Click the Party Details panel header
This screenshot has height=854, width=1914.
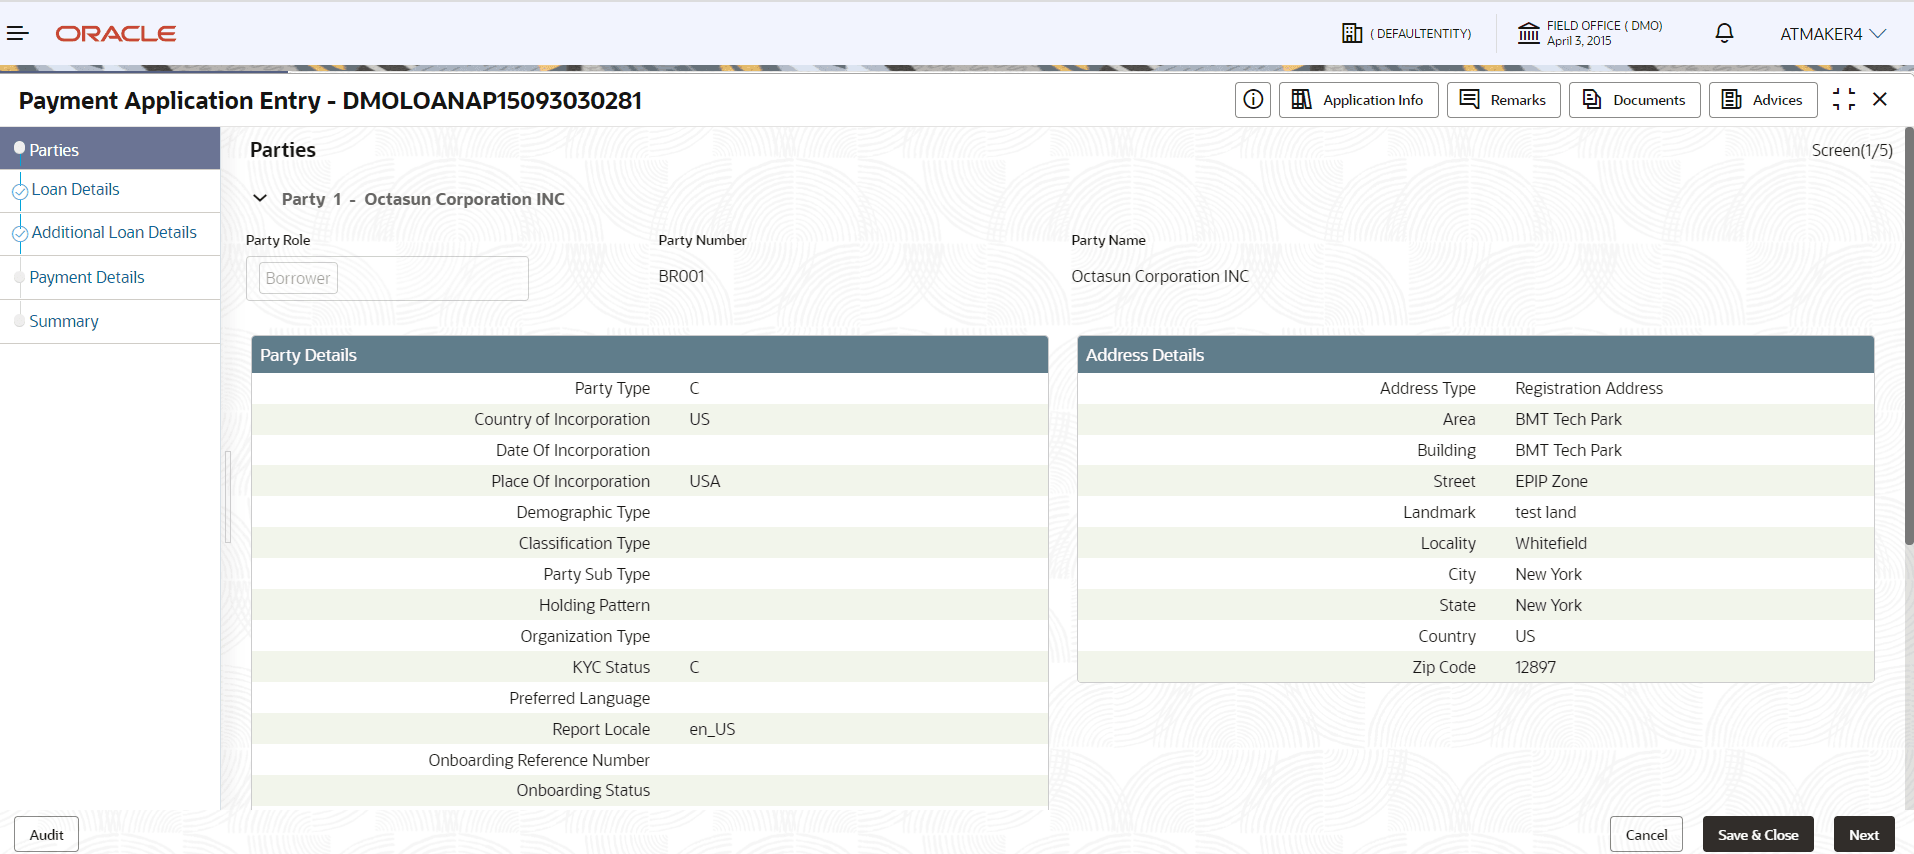[x=650, y=355]
